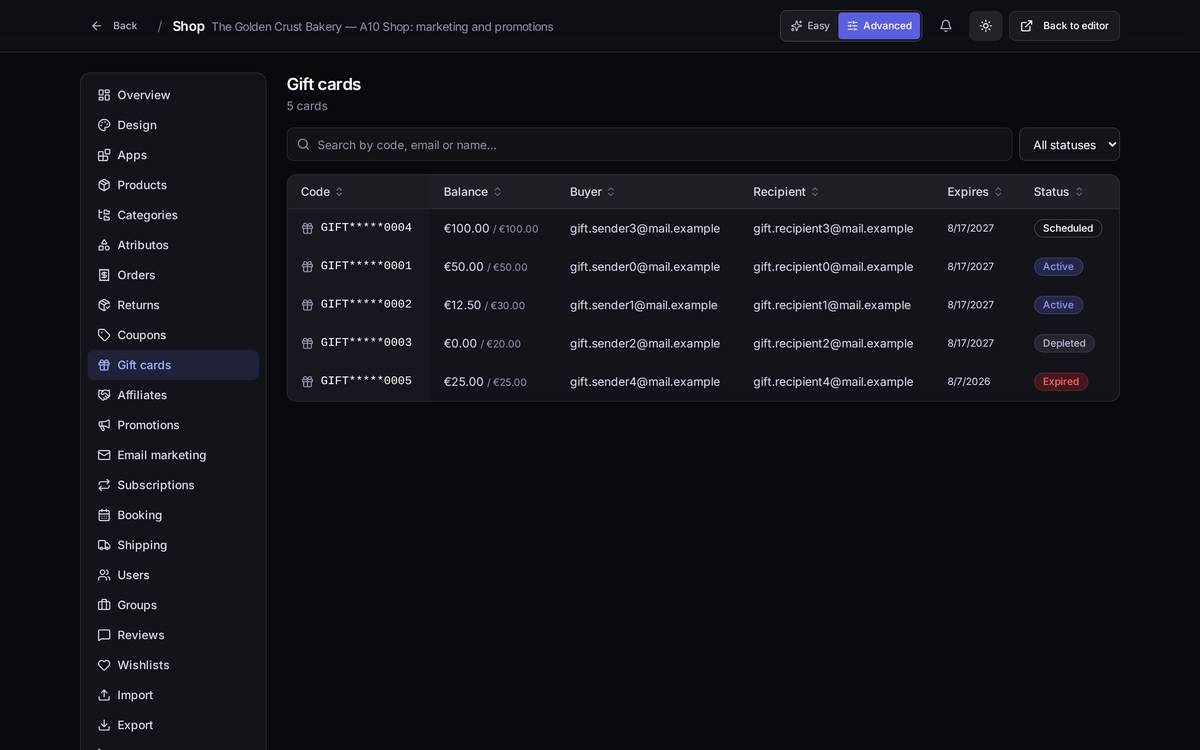
Task: Sort by Status column header
Action: click(1059, 192)
